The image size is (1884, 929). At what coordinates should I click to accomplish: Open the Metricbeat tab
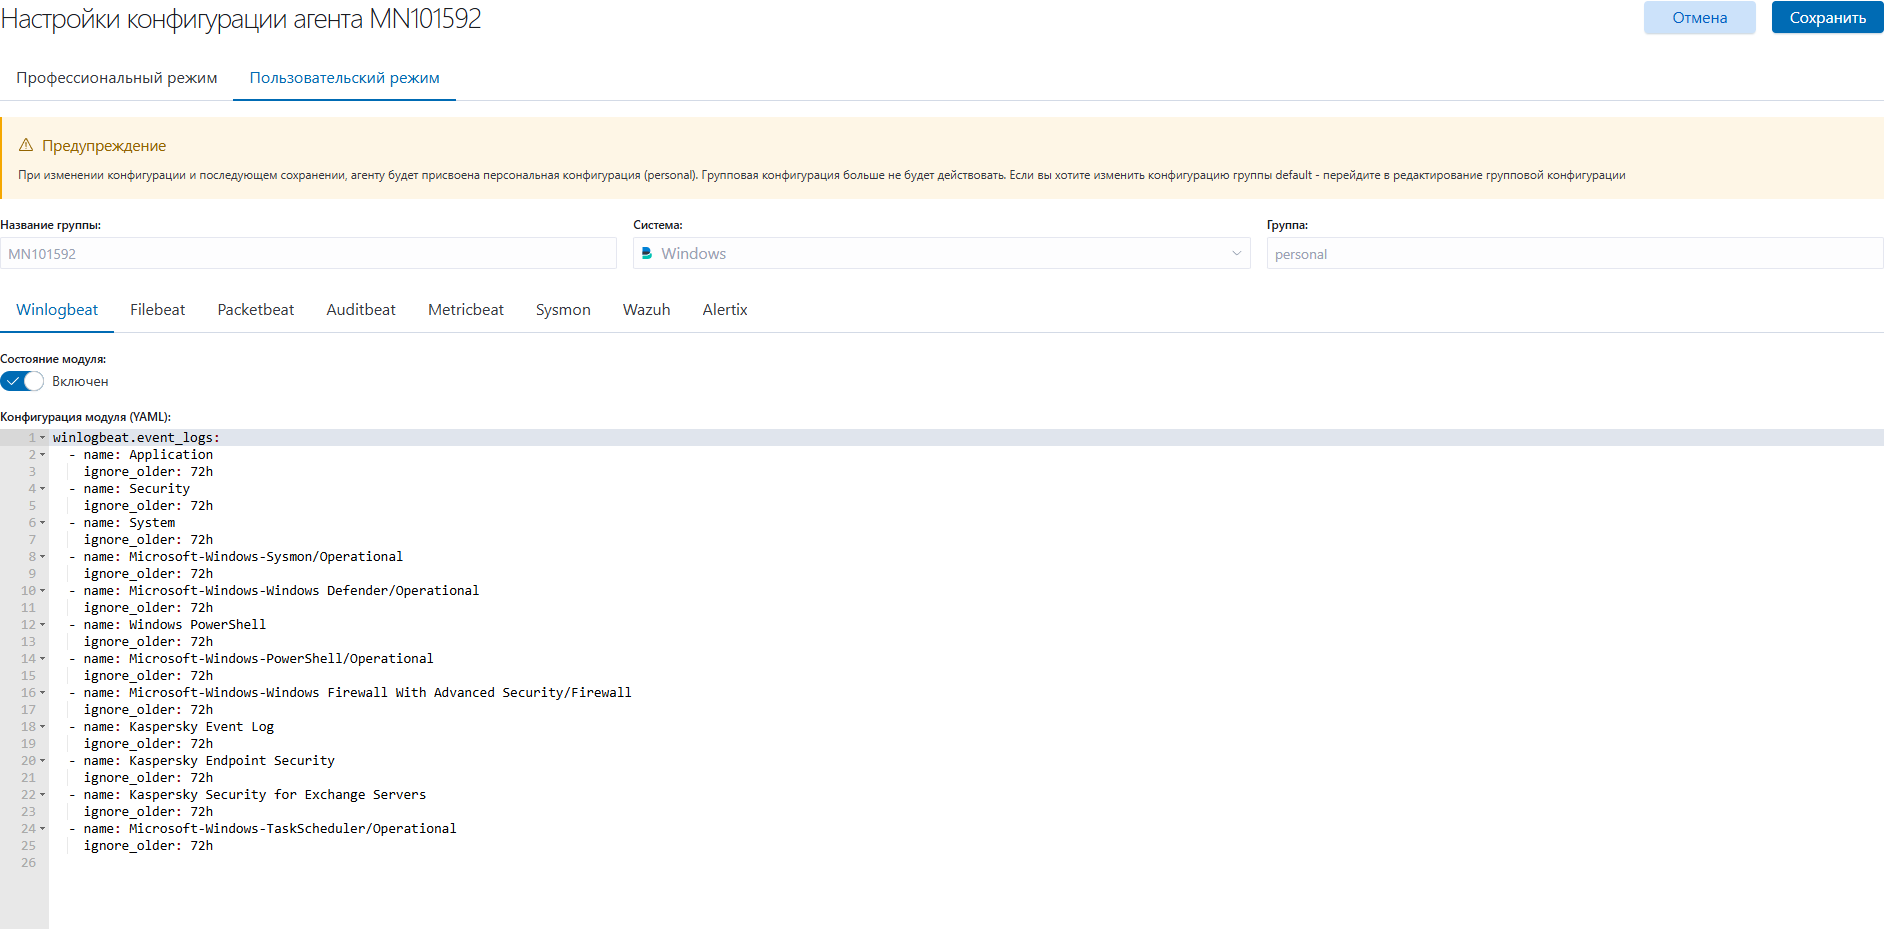coord(466,310)
